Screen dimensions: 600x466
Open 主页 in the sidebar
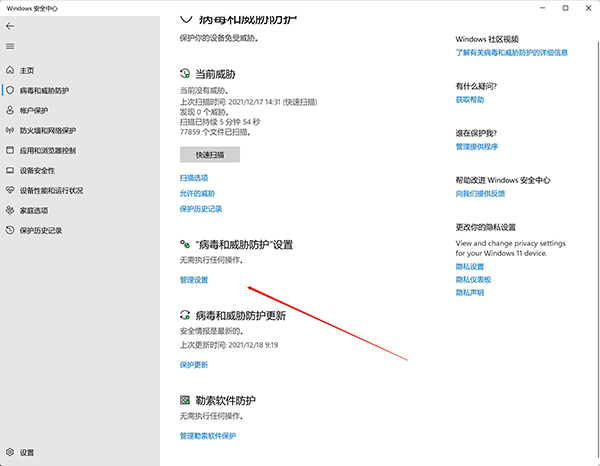27,71
